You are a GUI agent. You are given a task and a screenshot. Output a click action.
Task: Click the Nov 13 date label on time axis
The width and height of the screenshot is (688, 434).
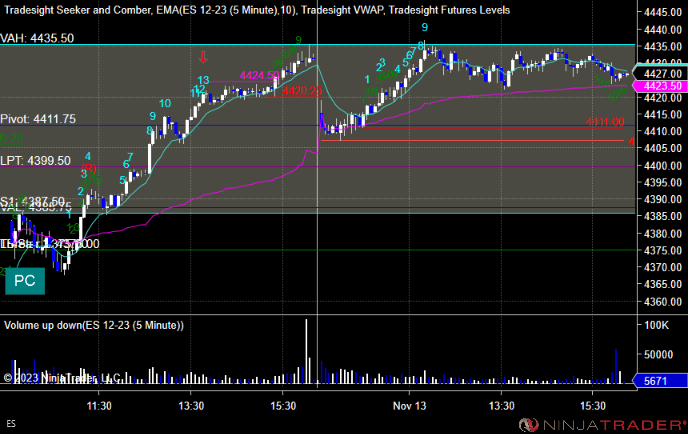coord(409,406)
